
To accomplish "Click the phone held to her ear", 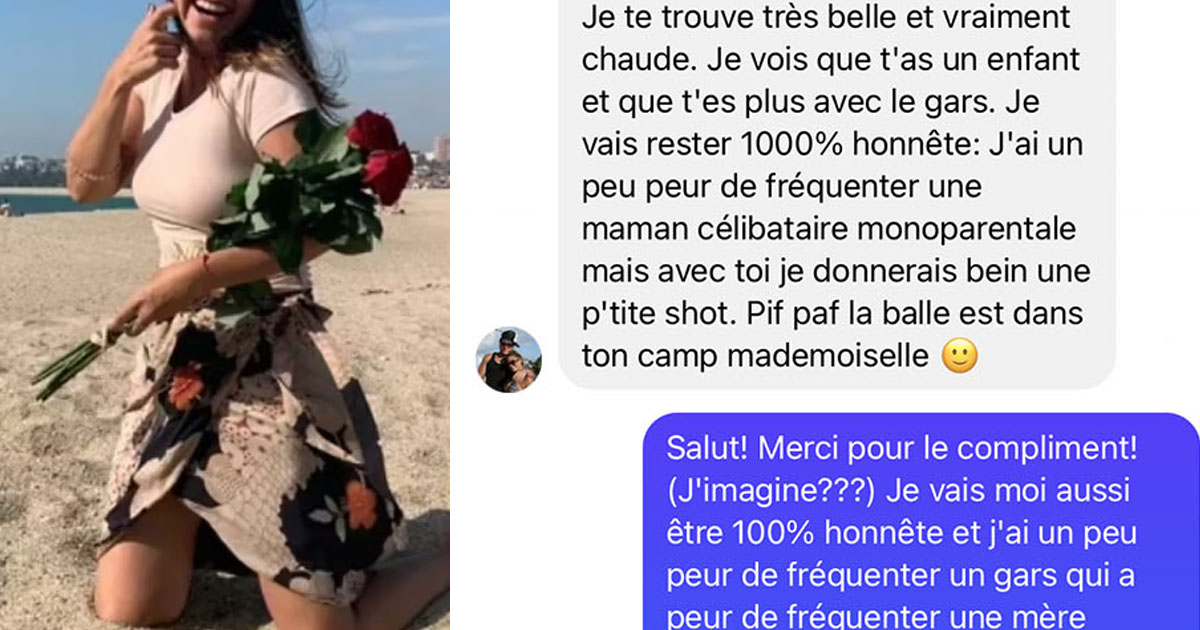I will point(168,15).
